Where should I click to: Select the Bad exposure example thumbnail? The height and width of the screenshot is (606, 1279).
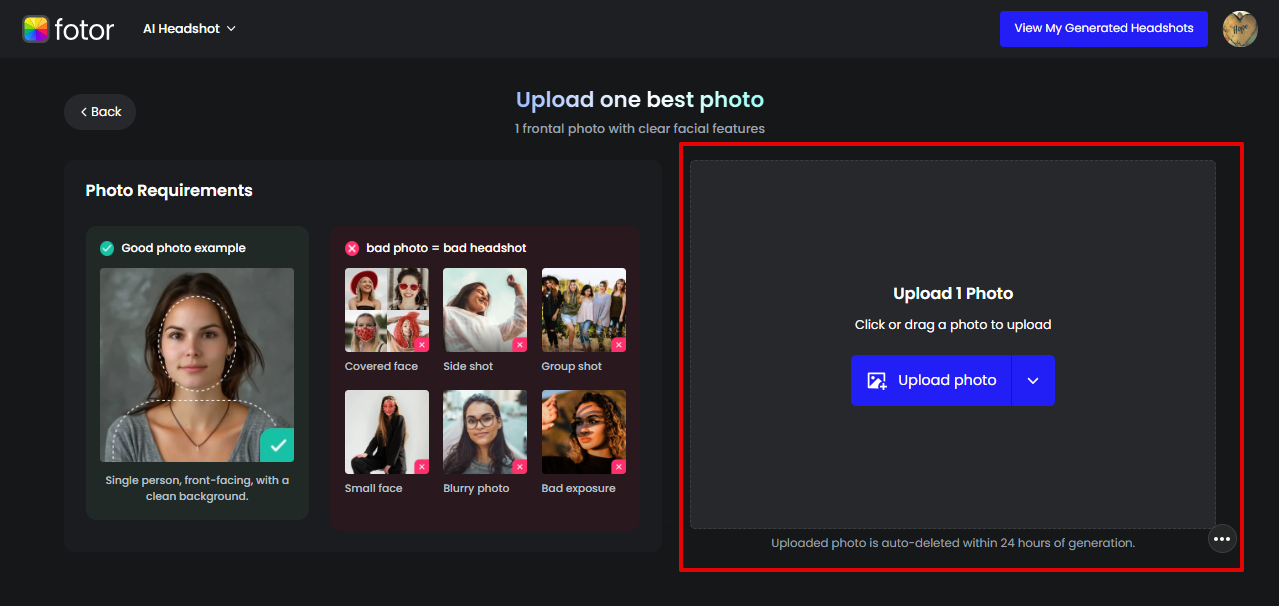coord(584,432)
